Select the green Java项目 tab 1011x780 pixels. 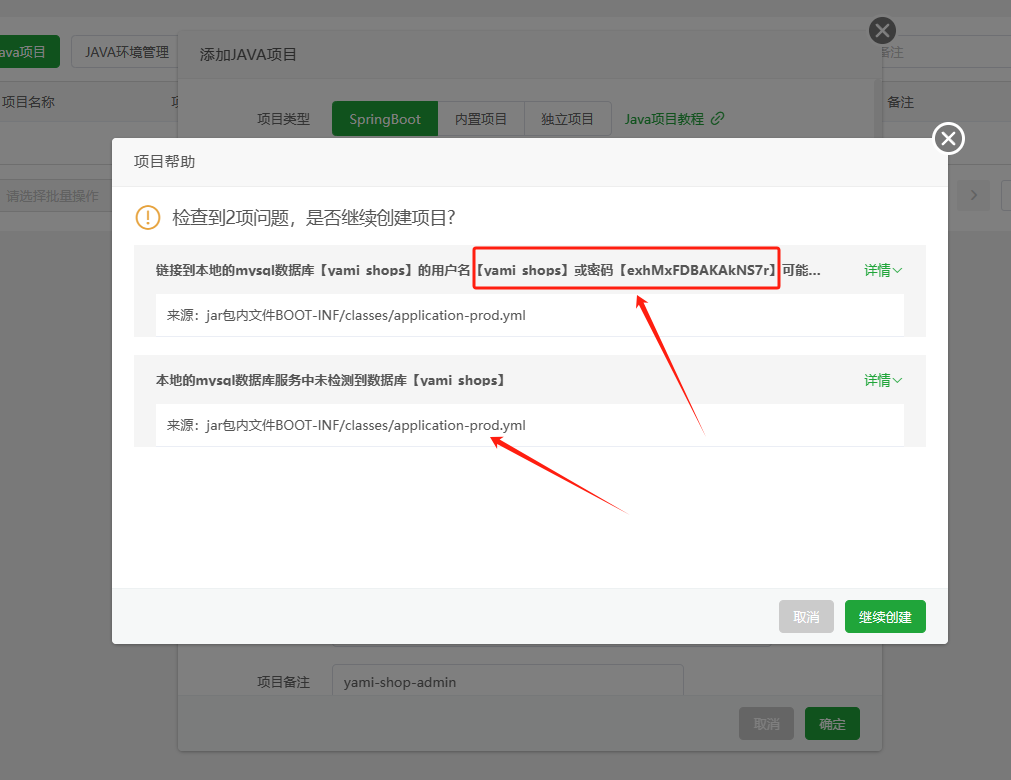pyautogui.click(x=25, y=50)
